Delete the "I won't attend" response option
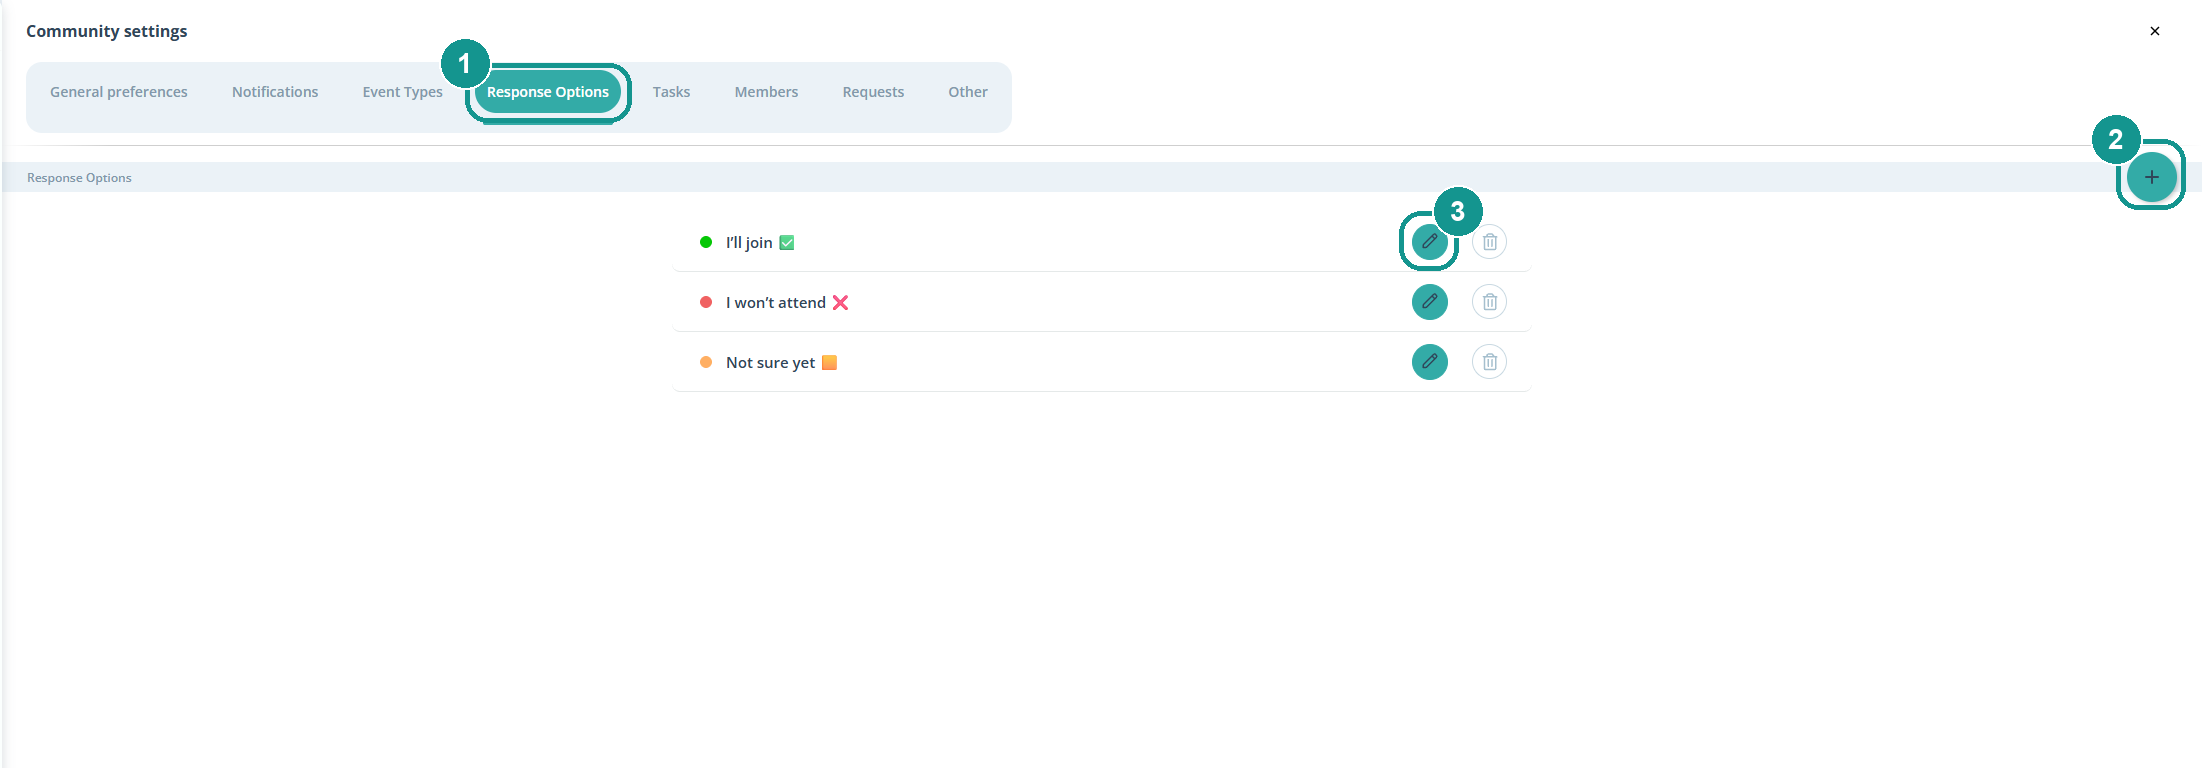 [1489, 302]
